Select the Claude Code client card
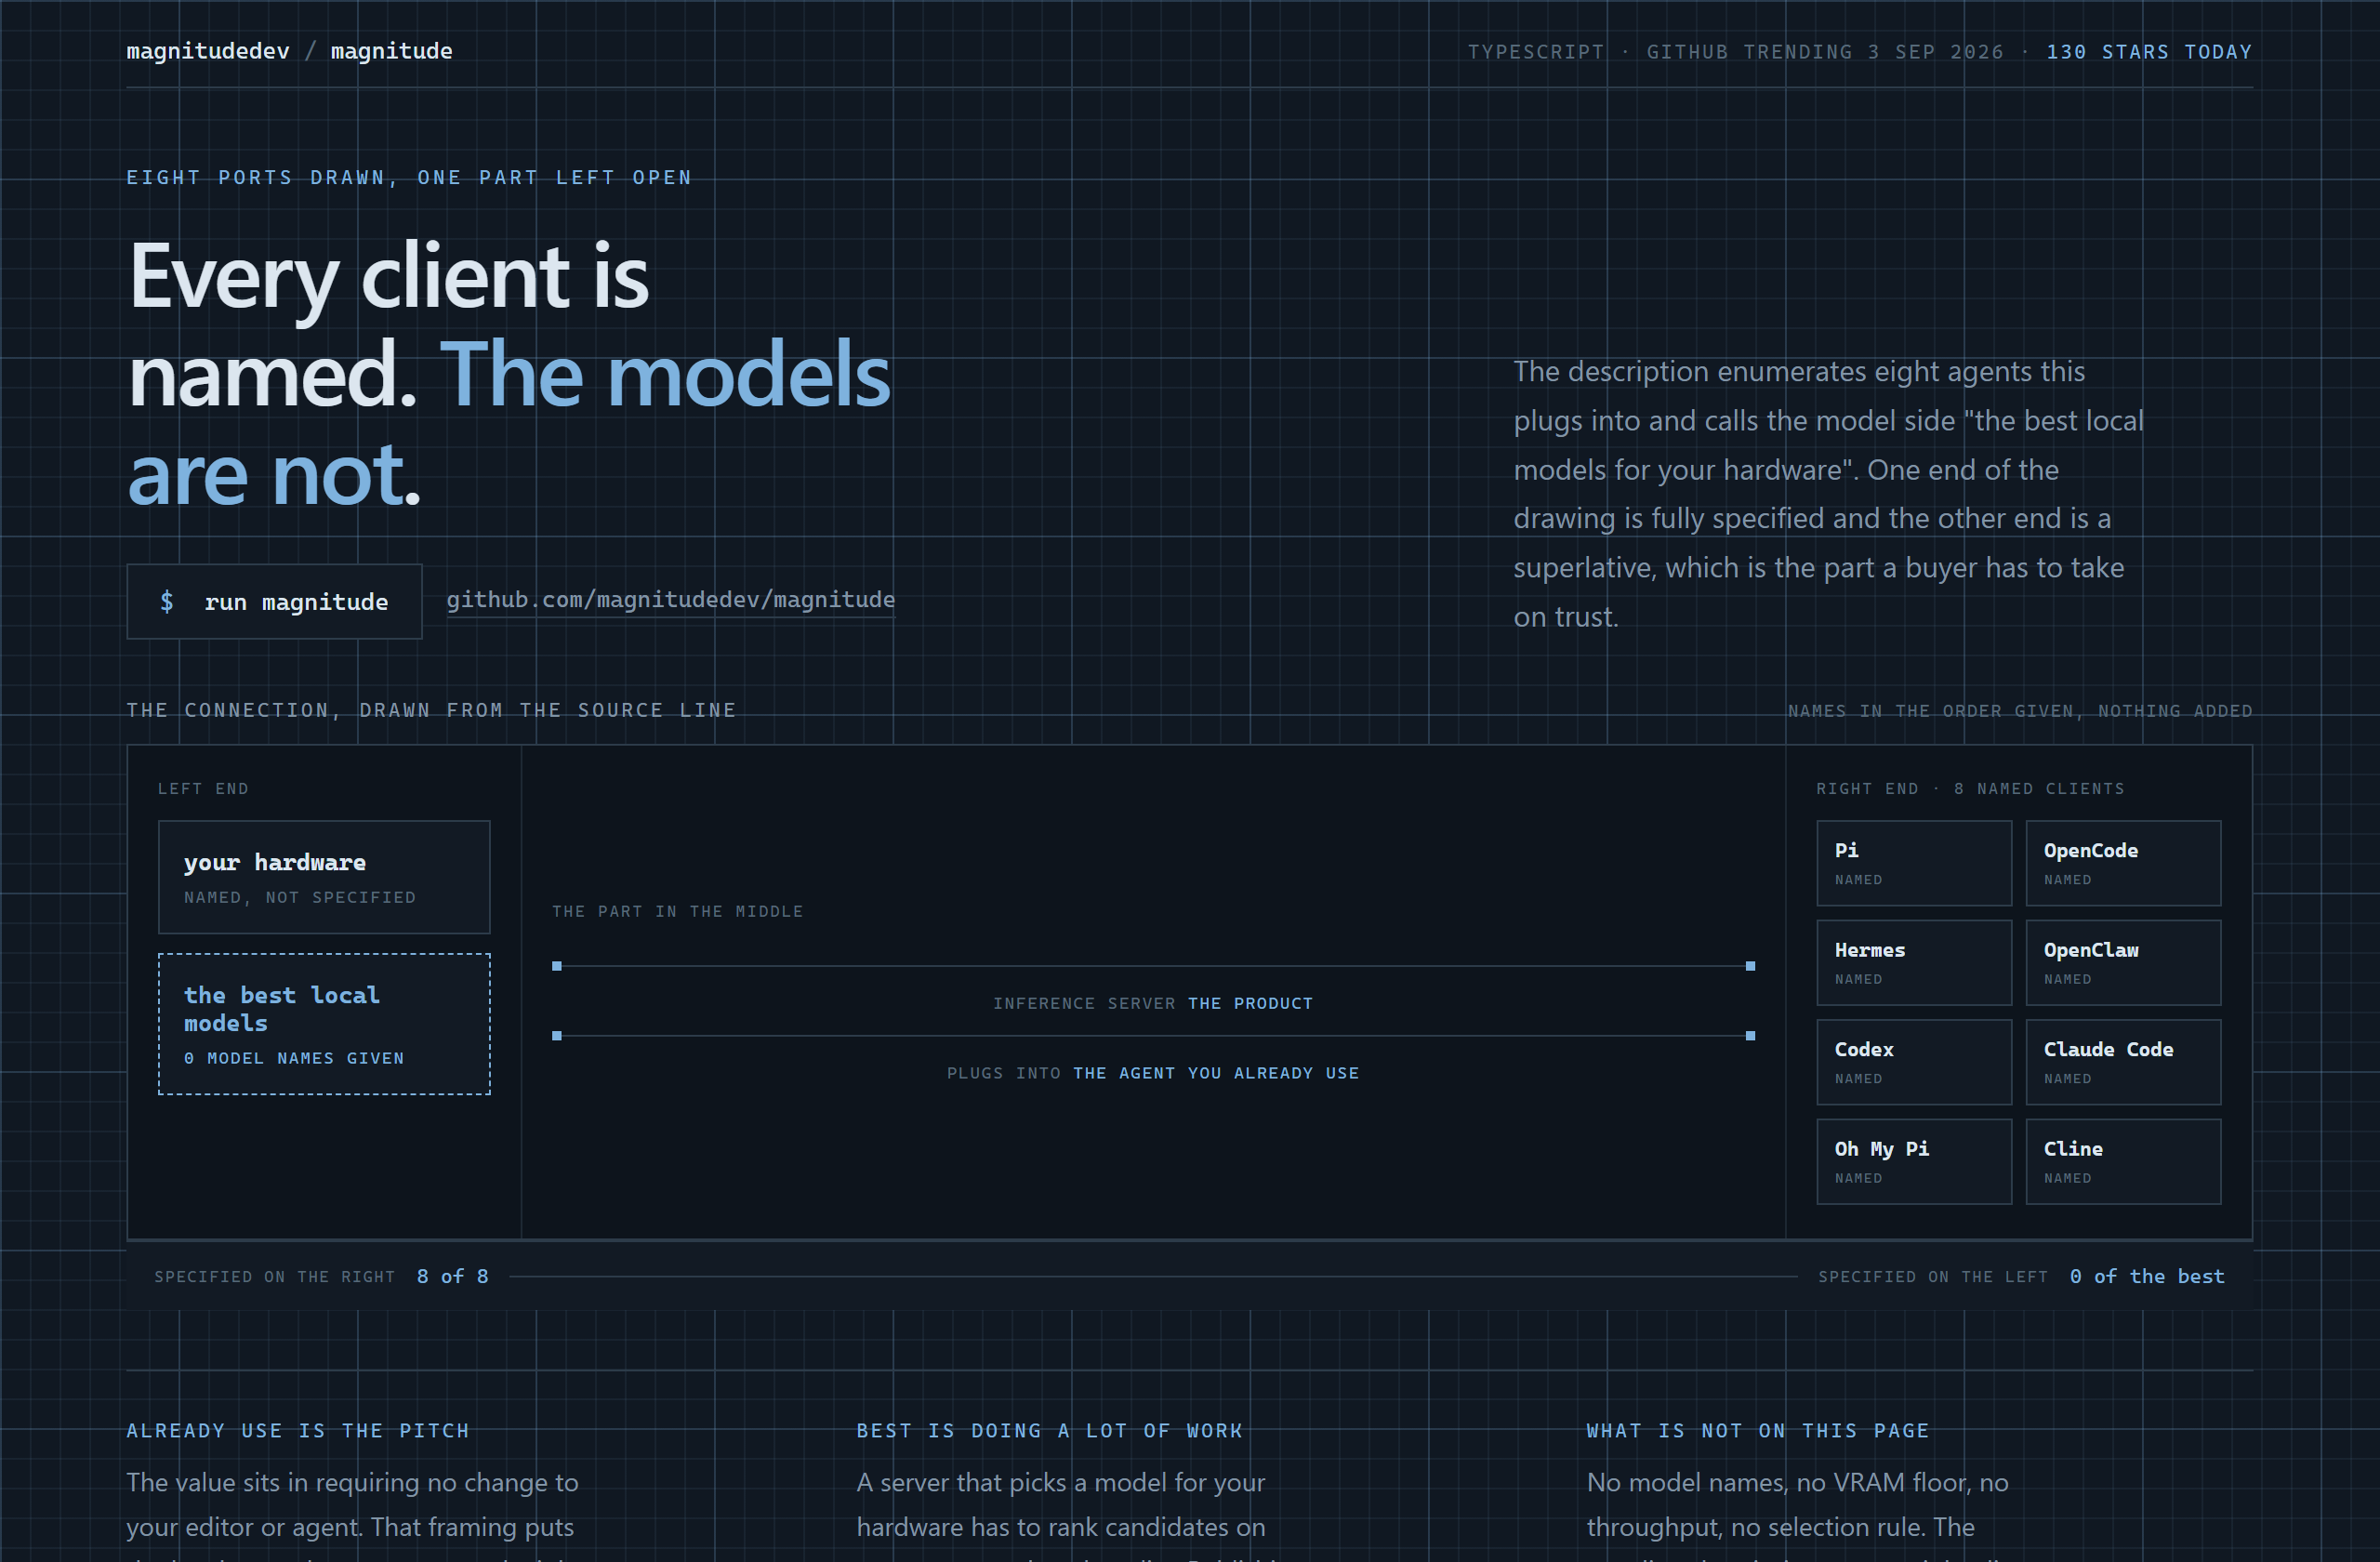 2123,1062
